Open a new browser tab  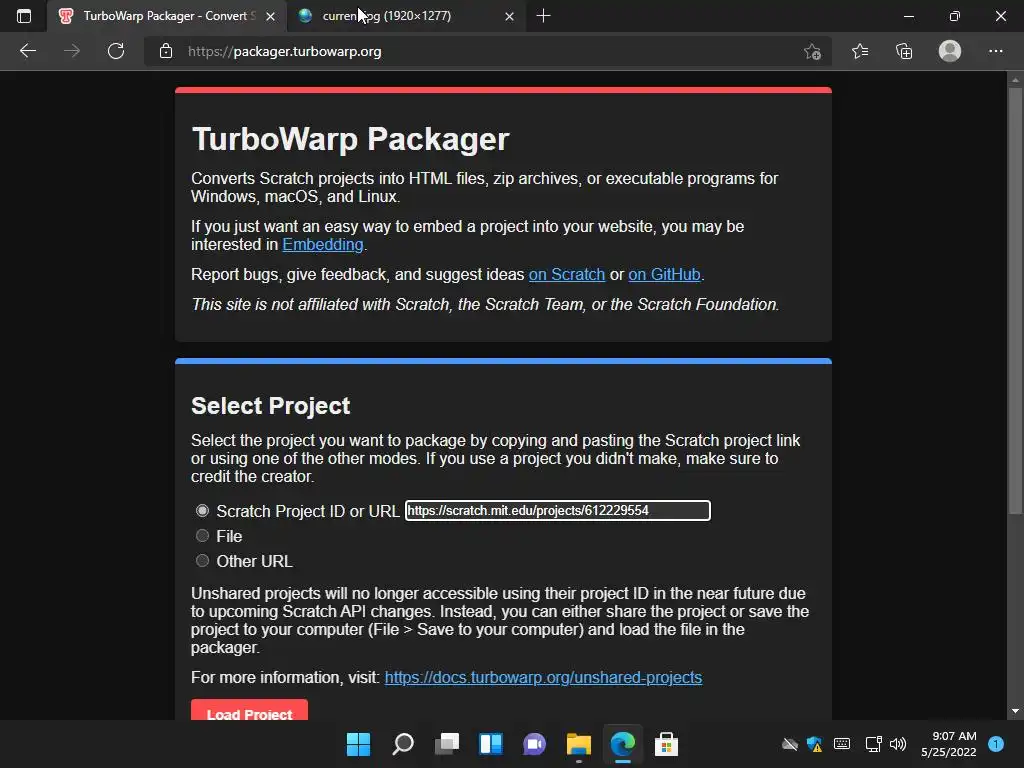pos(543,16)
